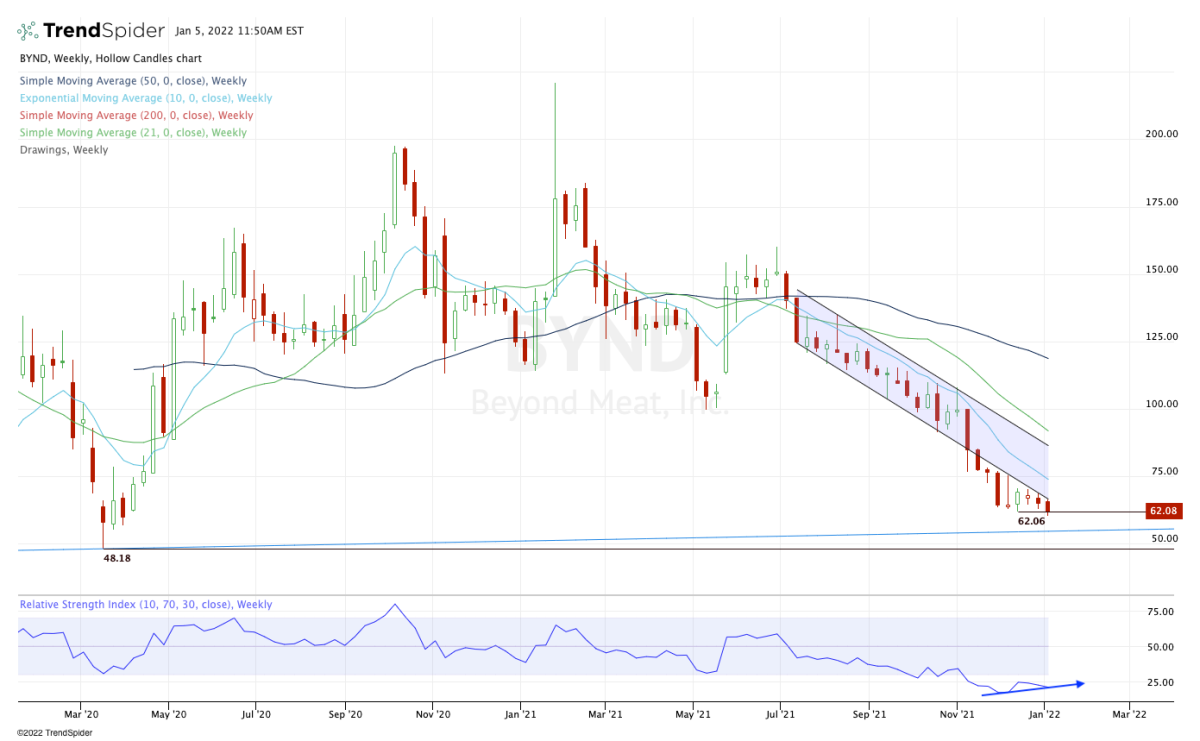Click the Jan '21 date axis label

(x=520, y=715)
